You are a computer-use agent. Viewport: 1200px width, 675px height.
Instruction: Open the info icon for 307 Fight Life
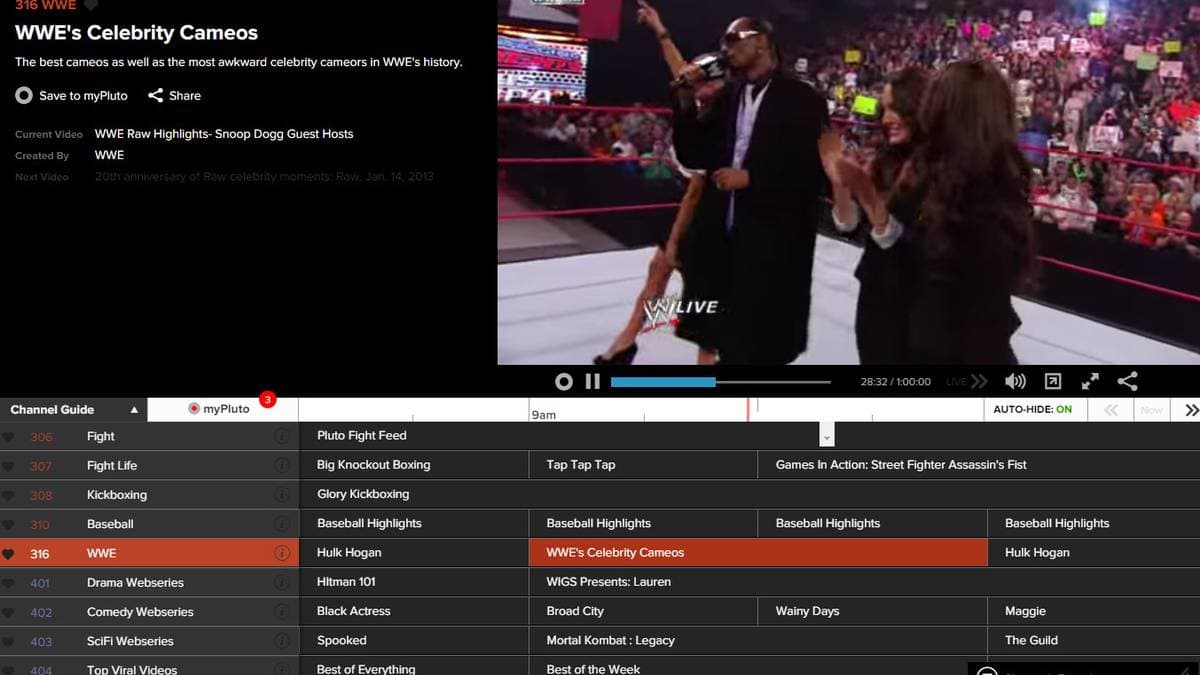[282, 465]
